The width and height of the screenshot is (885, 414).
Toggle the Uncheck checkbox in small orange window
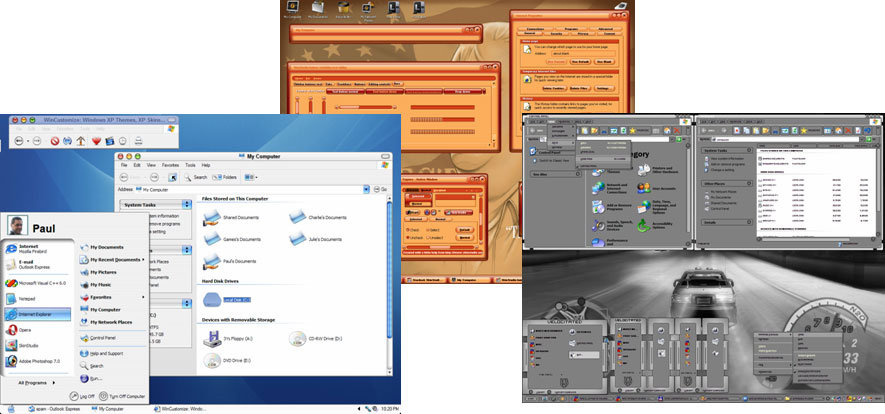point(408,237)
